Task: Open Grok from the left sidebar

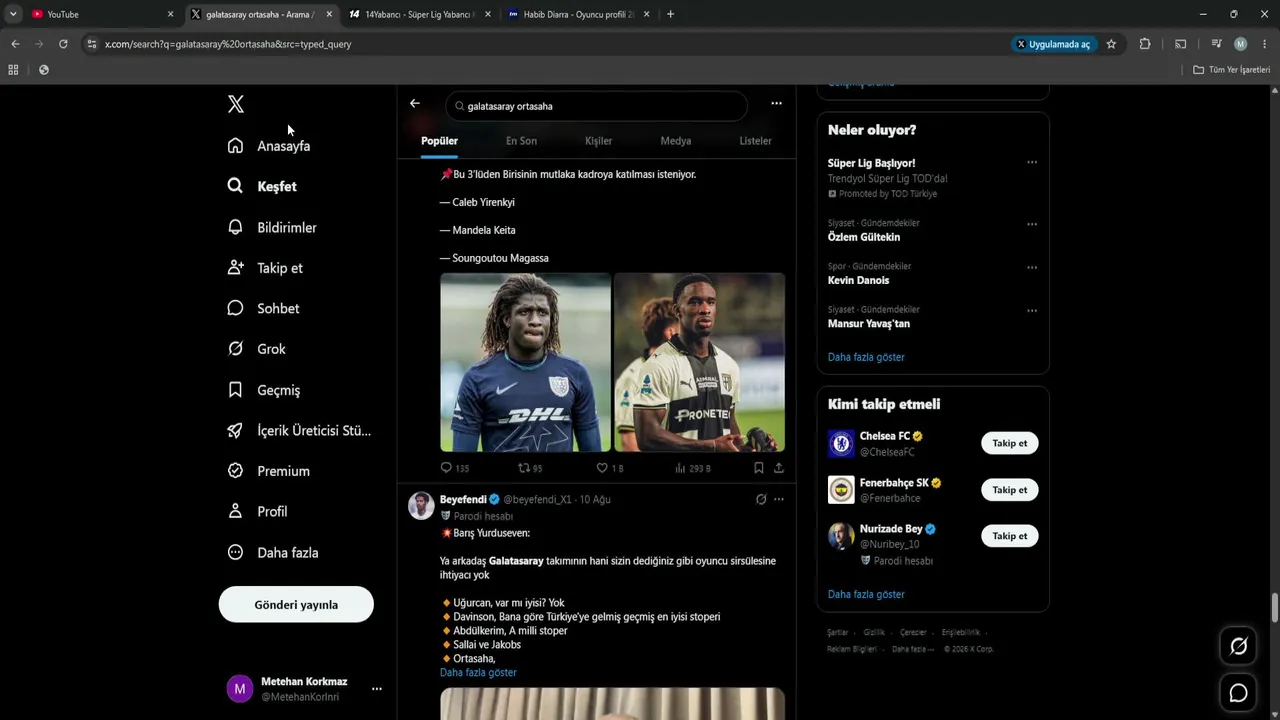Action: [256, 349]
